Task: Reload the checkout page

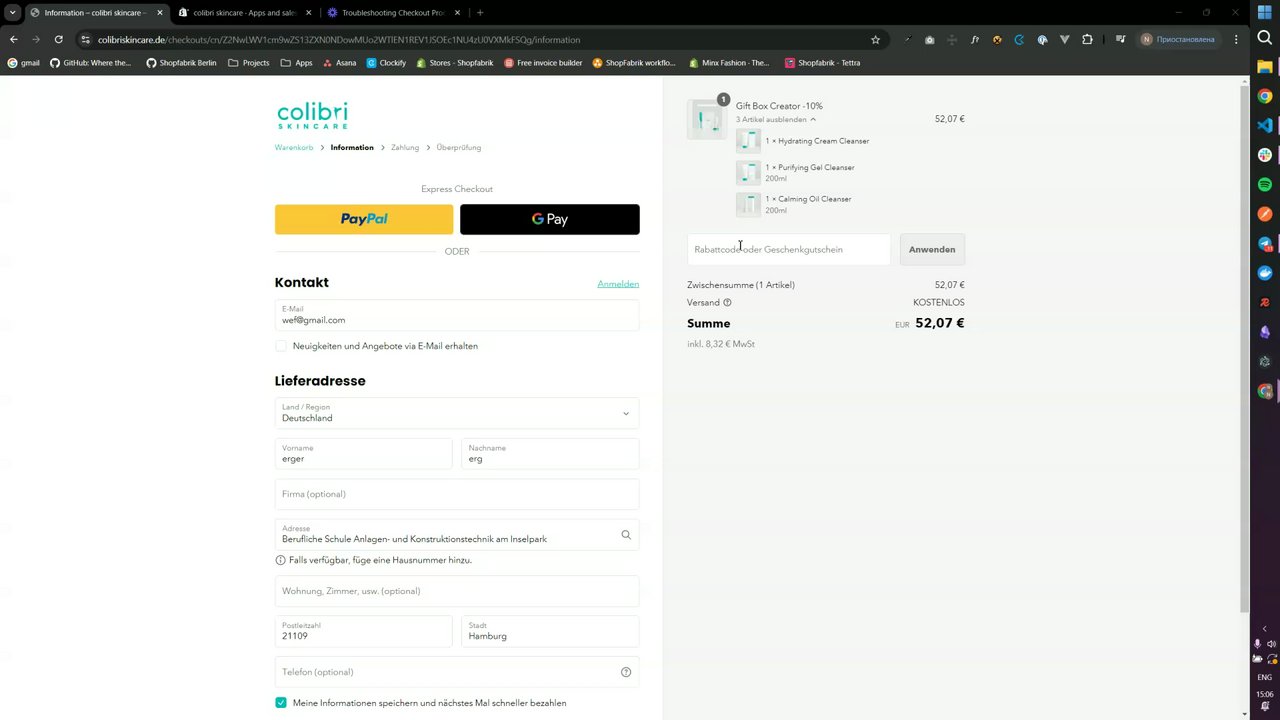Action: point(59,39)
